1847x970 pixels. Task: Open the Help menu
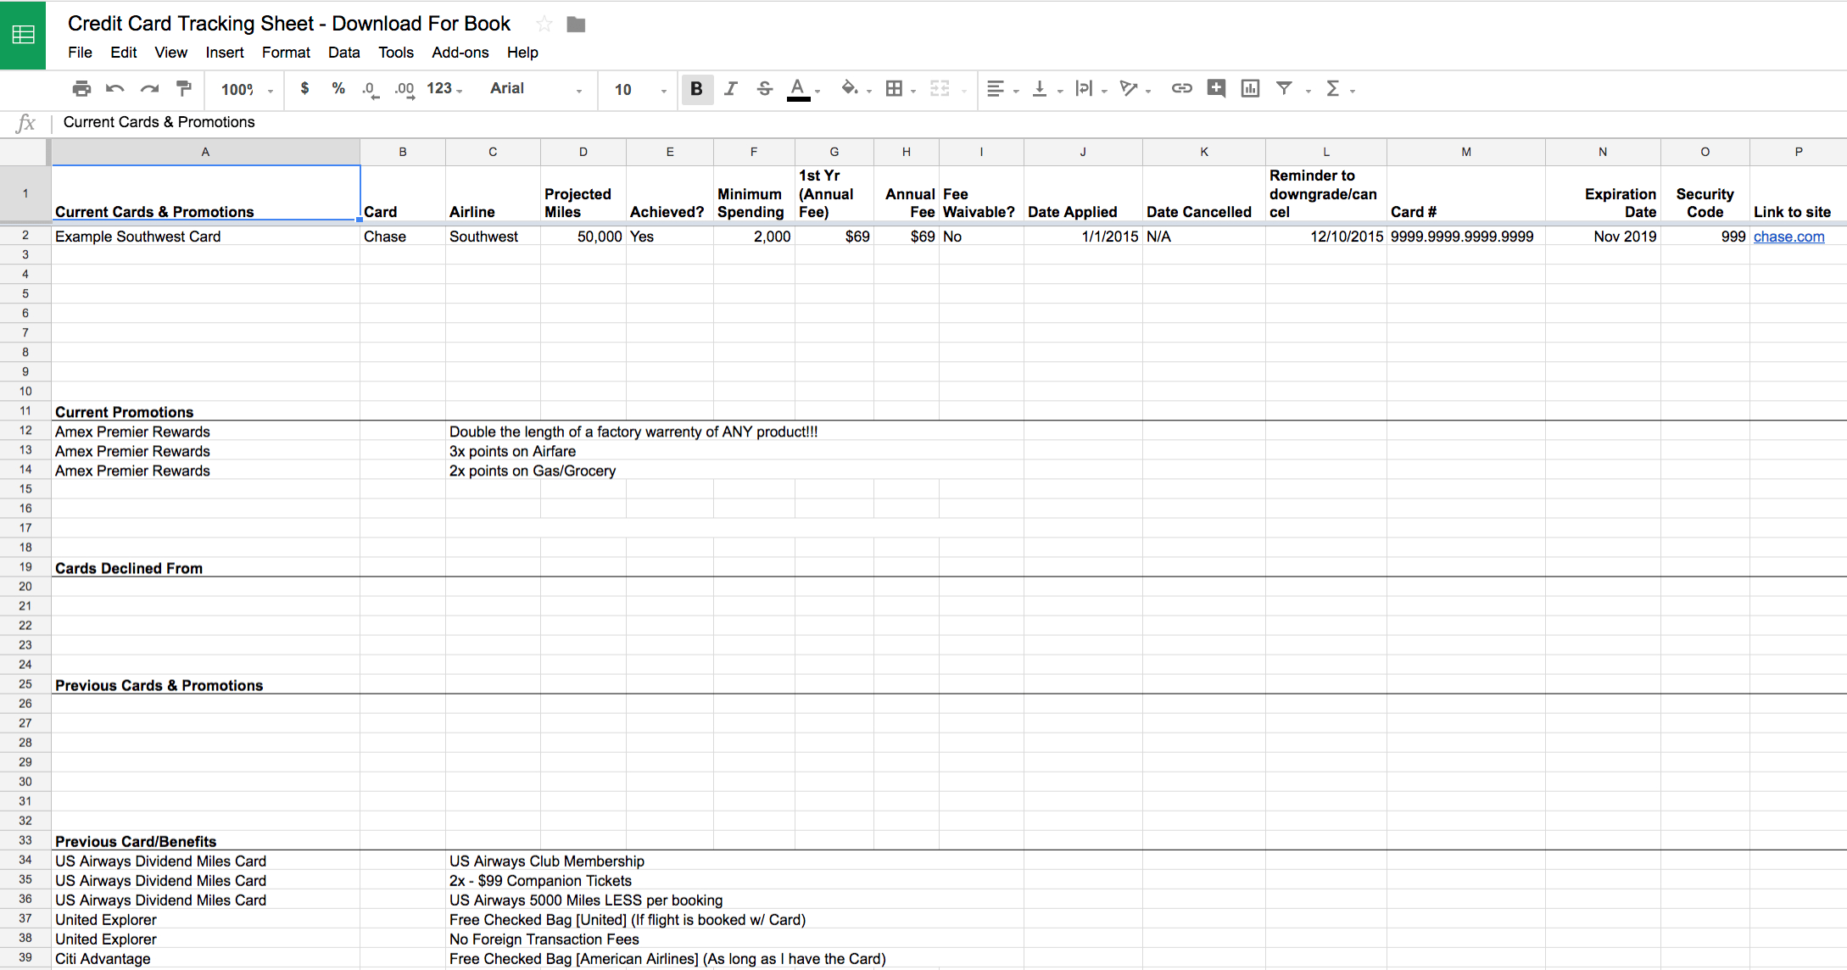pos(522,52)
